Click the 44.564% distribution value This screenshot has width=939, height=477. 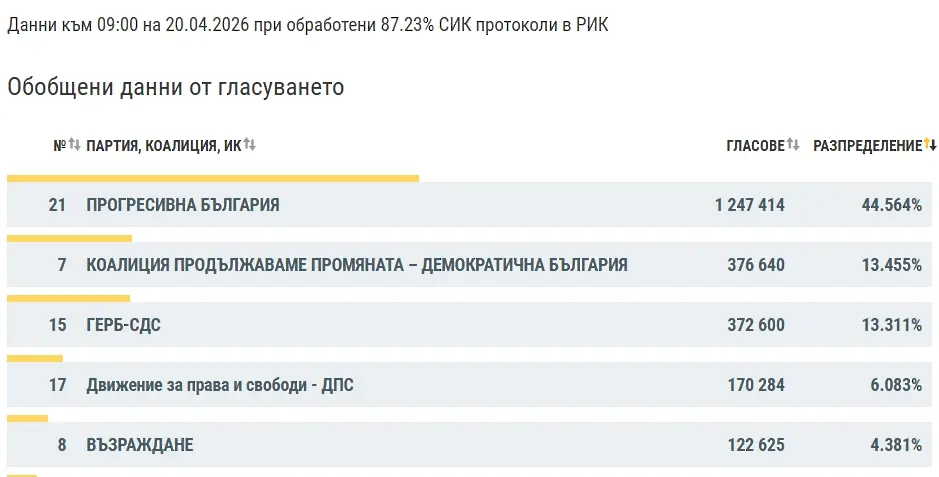point(891,205)
